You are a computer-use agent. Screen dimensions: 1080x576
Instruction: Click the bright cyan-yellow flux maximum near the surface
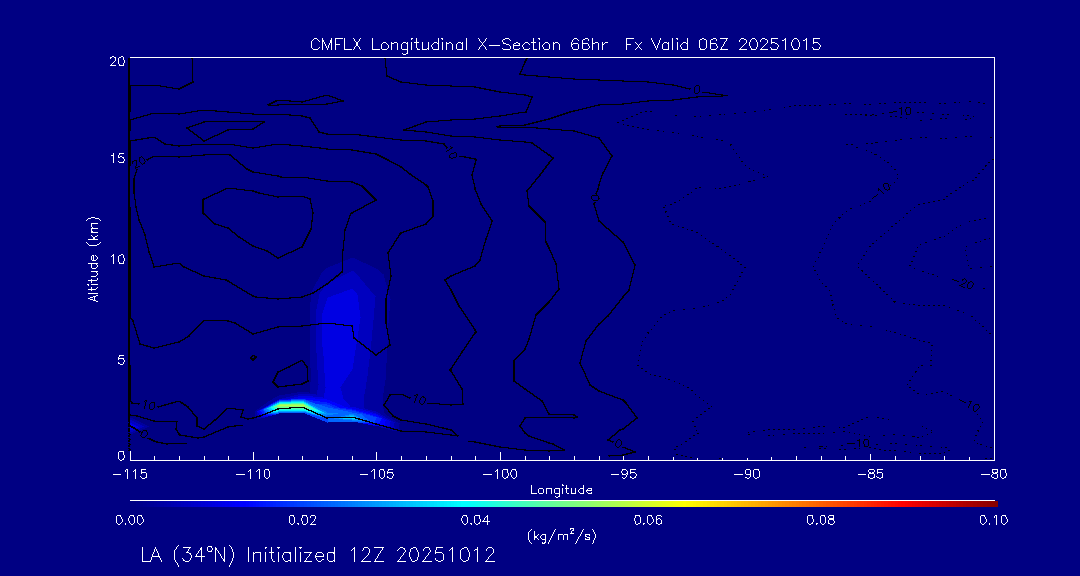[x=291, y=405]
